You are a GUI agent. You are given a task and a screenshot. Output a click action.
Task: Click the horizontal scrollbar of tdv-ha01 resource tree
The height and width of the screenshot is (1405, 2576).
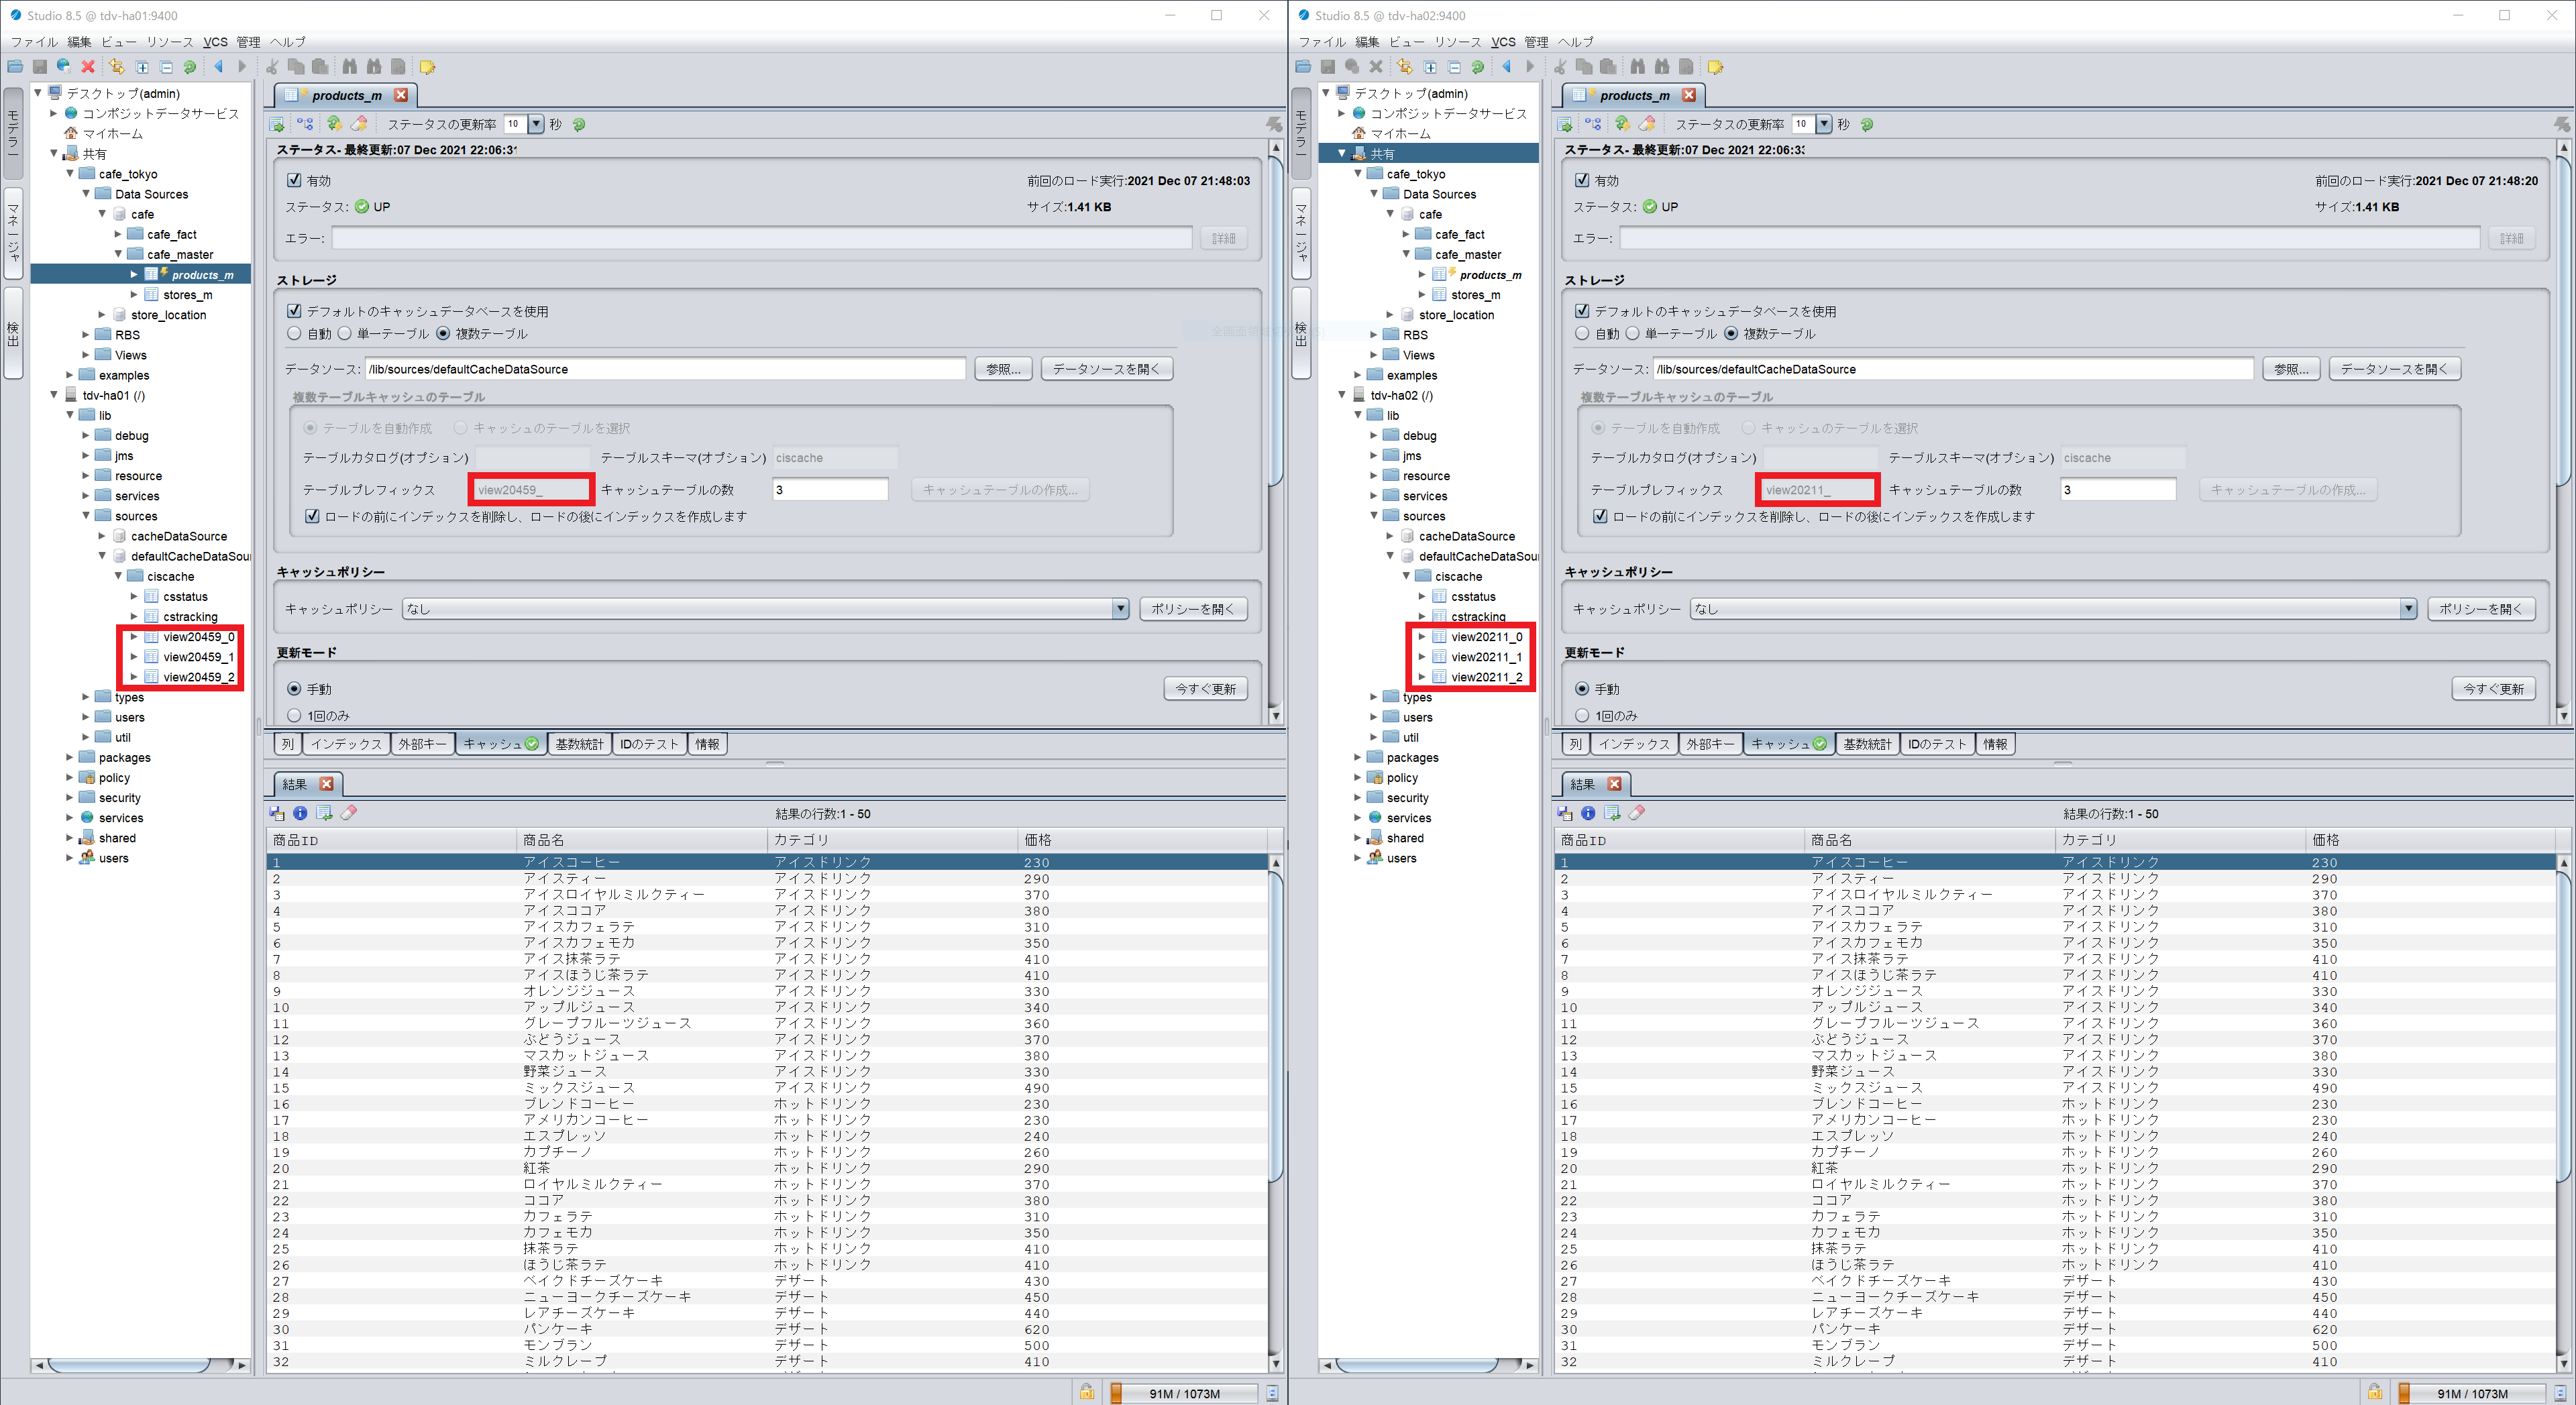coord(140,1365)
